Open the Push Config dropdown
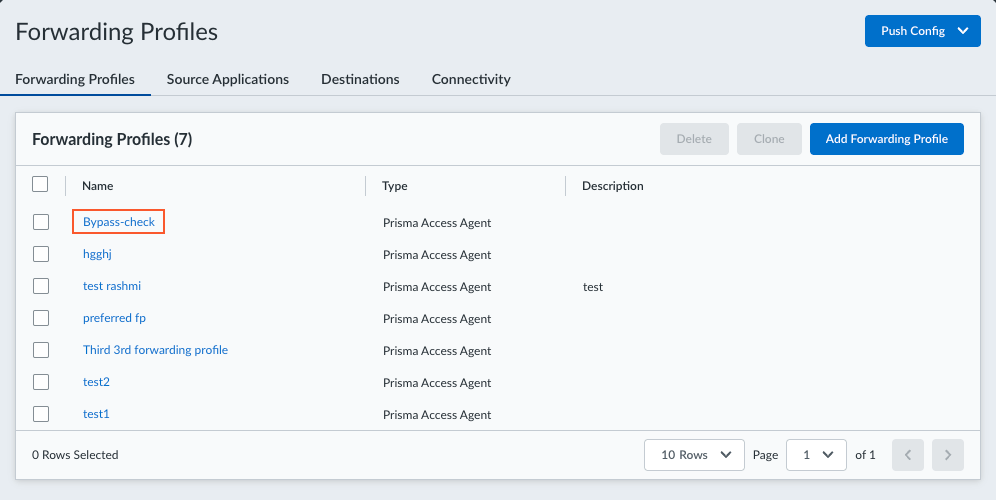 pyautogui.click(x=922, y=31)
